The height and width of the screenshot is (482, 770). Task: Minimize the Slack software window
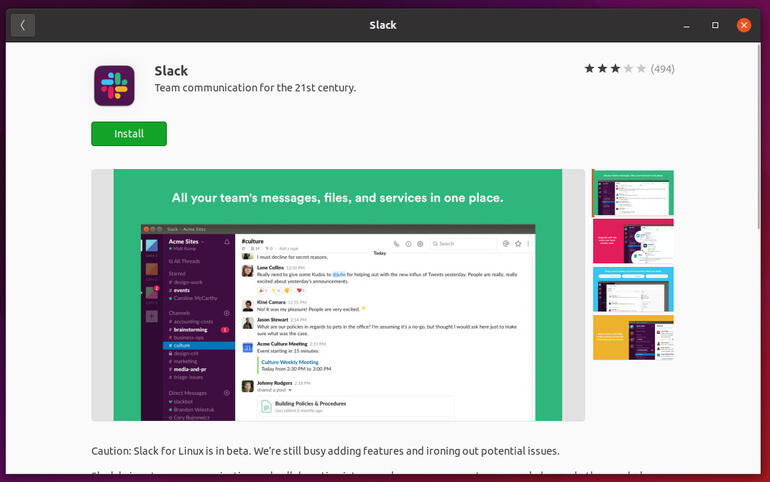pos(687,25)
